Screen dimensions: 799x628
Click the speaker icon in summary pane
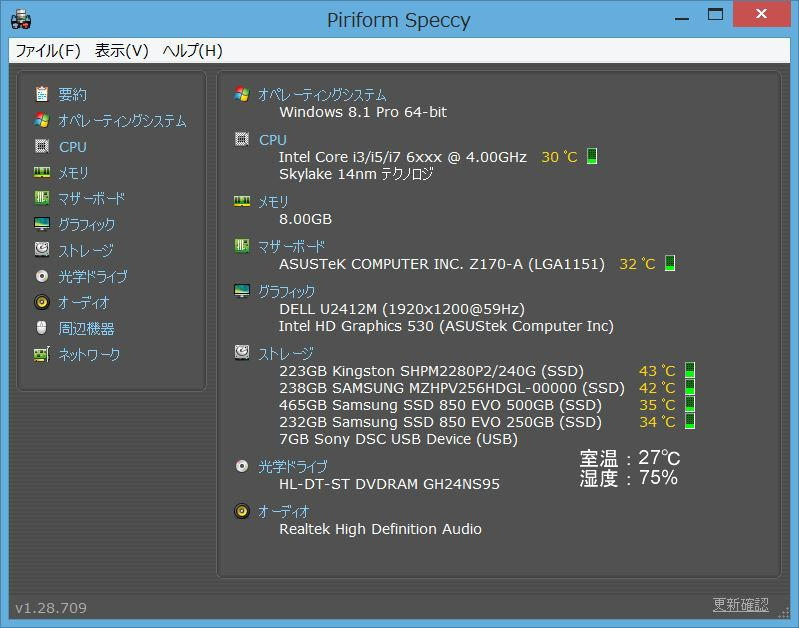click(x=242, y=511)
